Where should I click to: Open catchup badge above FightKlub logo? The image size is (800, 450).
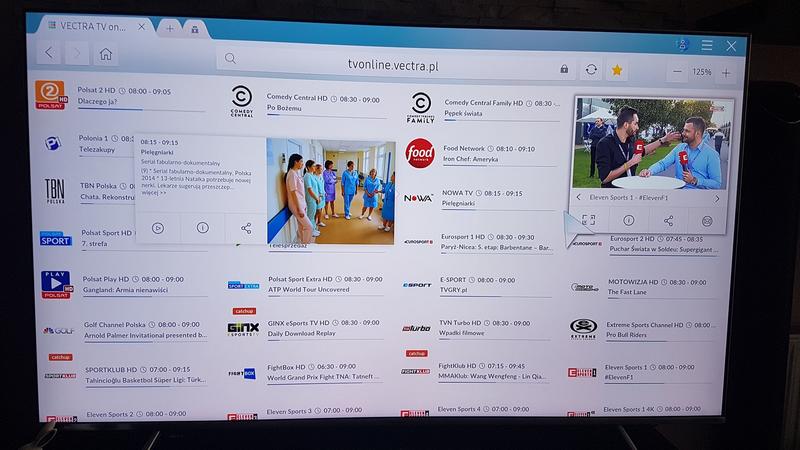[417, 353]
